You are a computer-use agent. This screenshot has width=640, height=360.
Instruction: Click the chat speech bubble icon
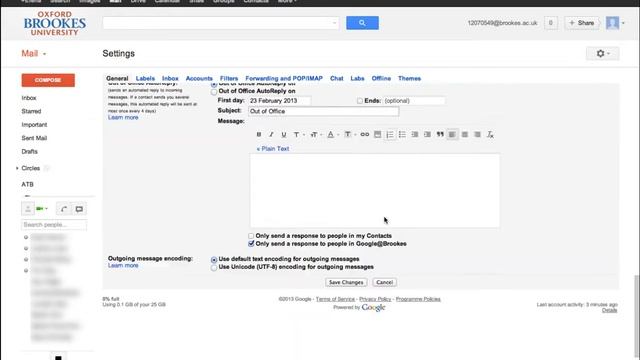click(x=79, y=209)
